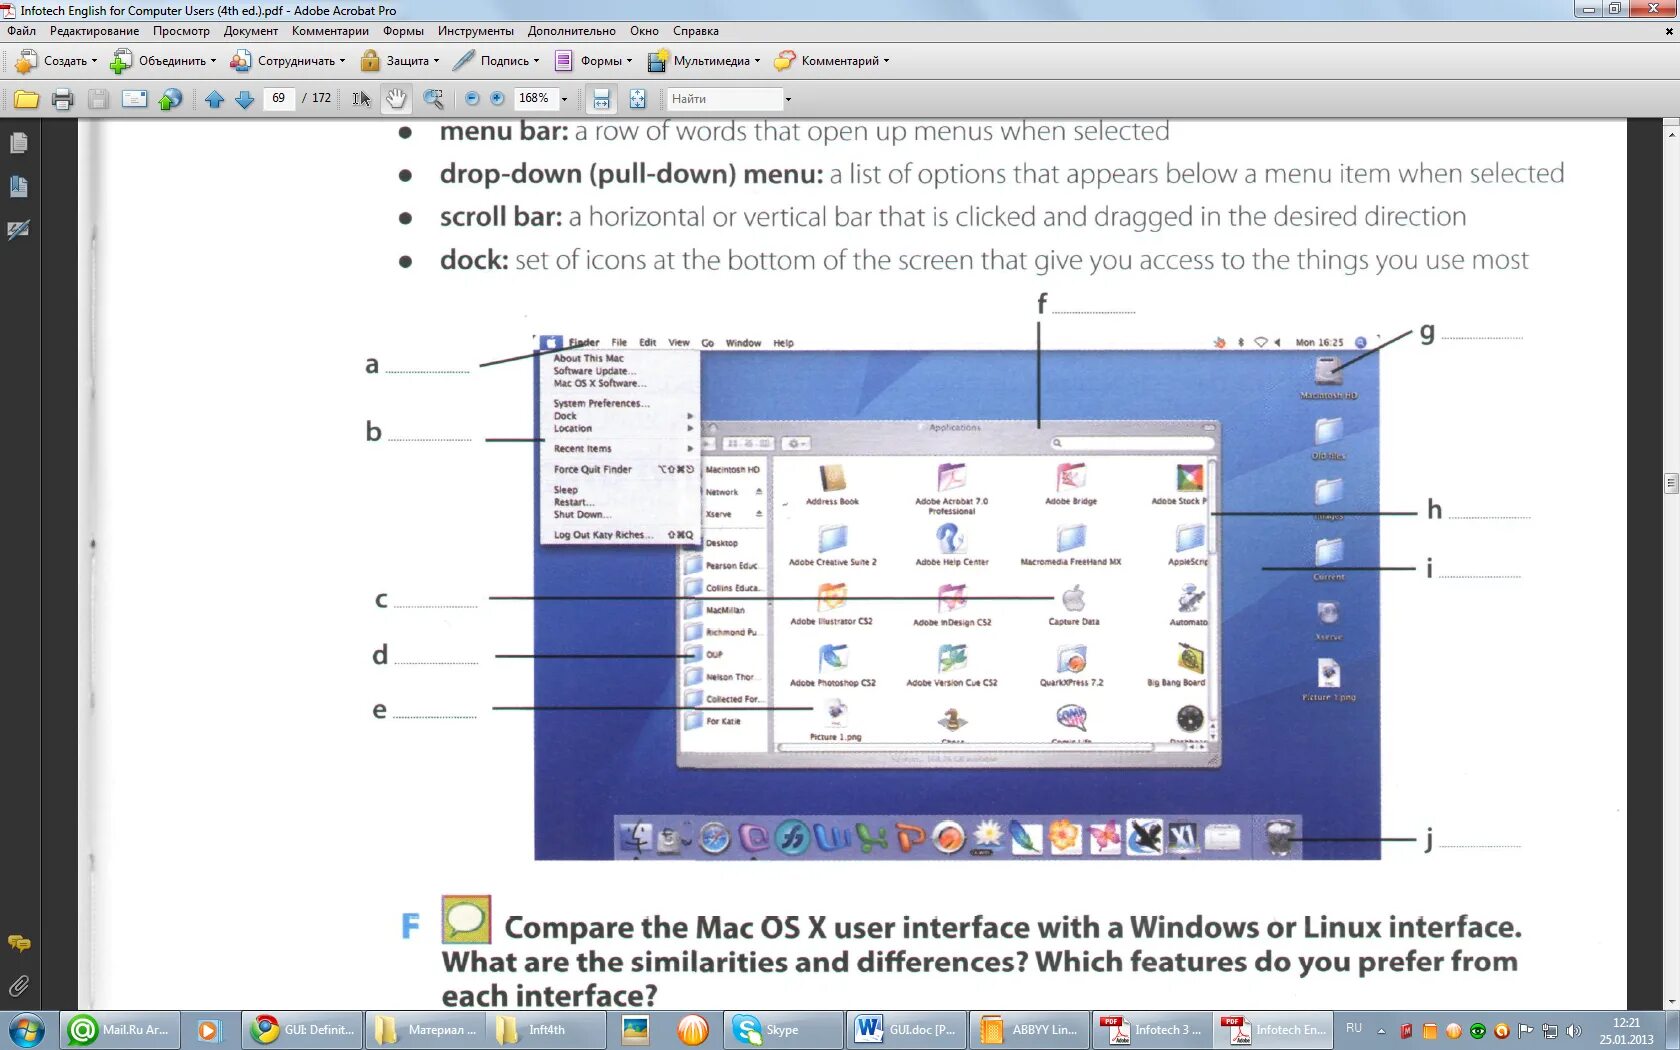Open the Инструменты menu
The image size is (1680, 1050).
[476, 31]
